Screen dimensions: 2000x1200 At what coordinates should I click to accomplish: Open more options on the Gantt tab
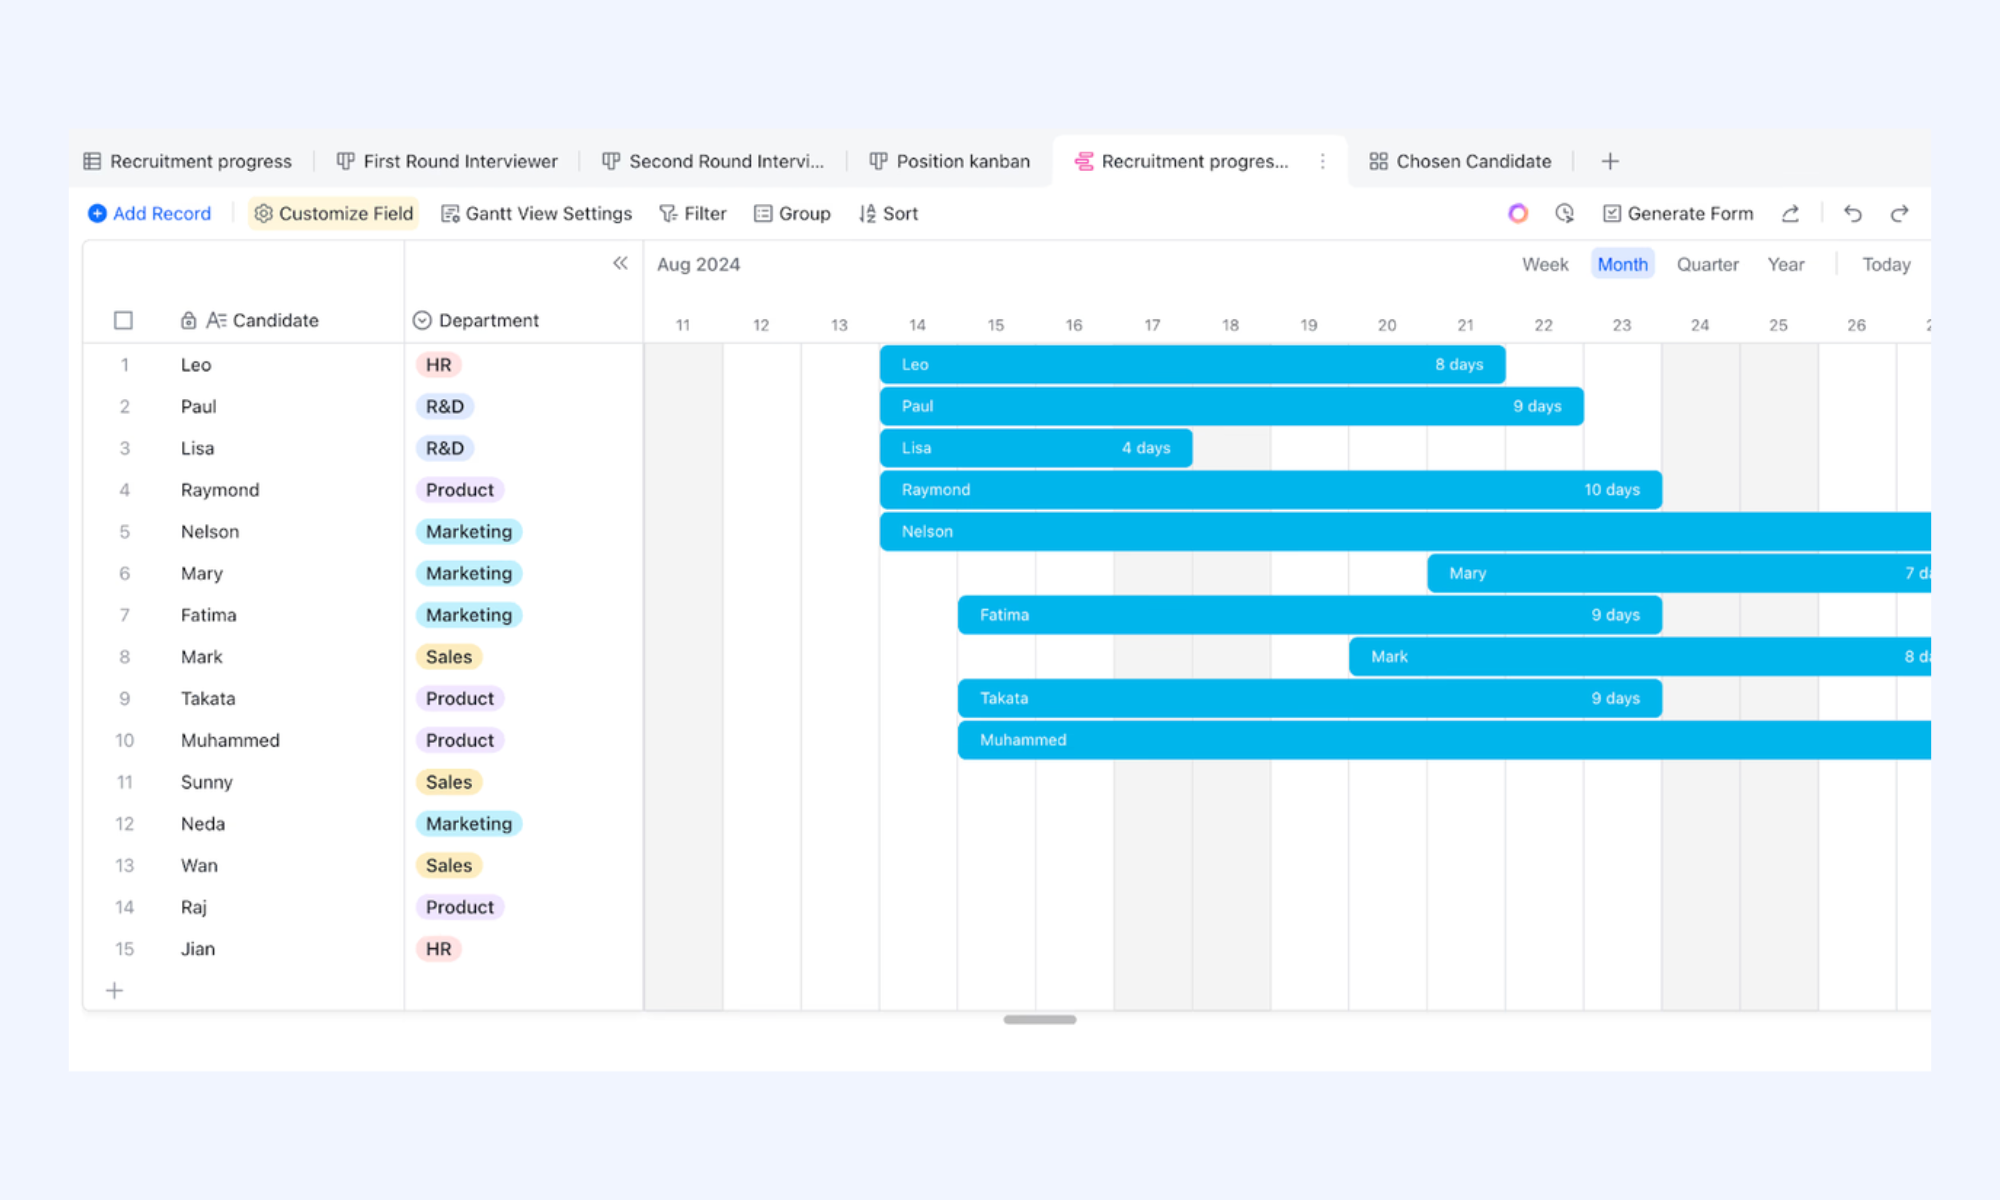point(1322,161)
